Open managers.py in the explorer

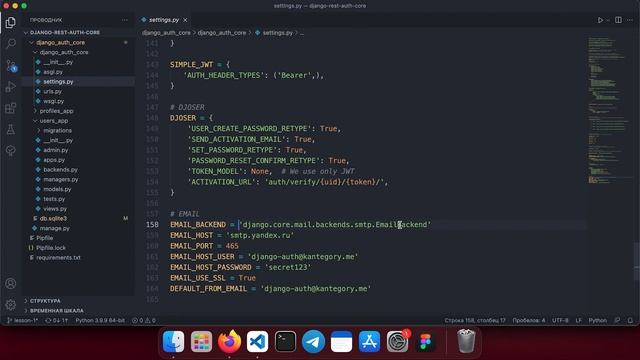61,180
